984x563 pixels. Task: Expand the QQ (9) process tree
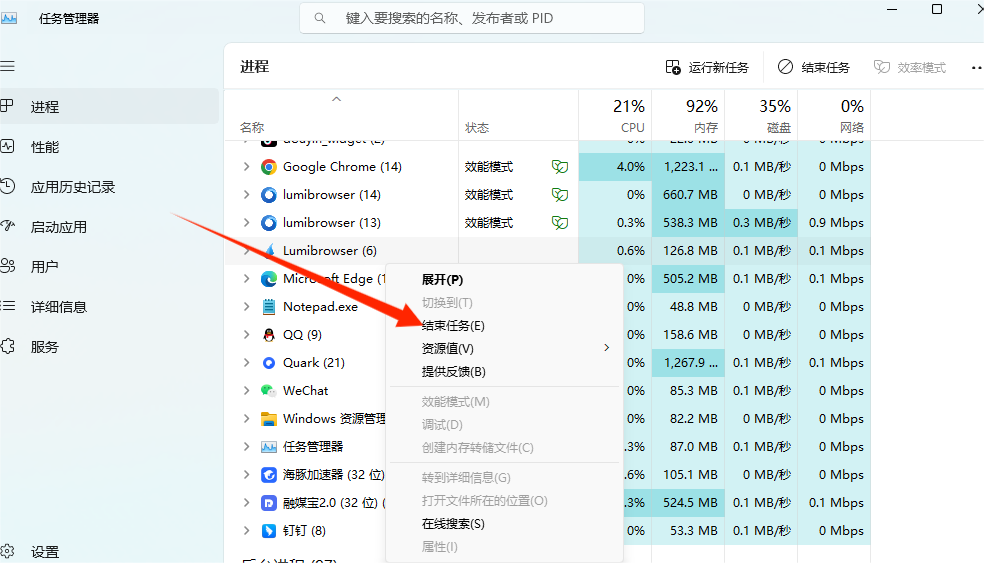247,335
